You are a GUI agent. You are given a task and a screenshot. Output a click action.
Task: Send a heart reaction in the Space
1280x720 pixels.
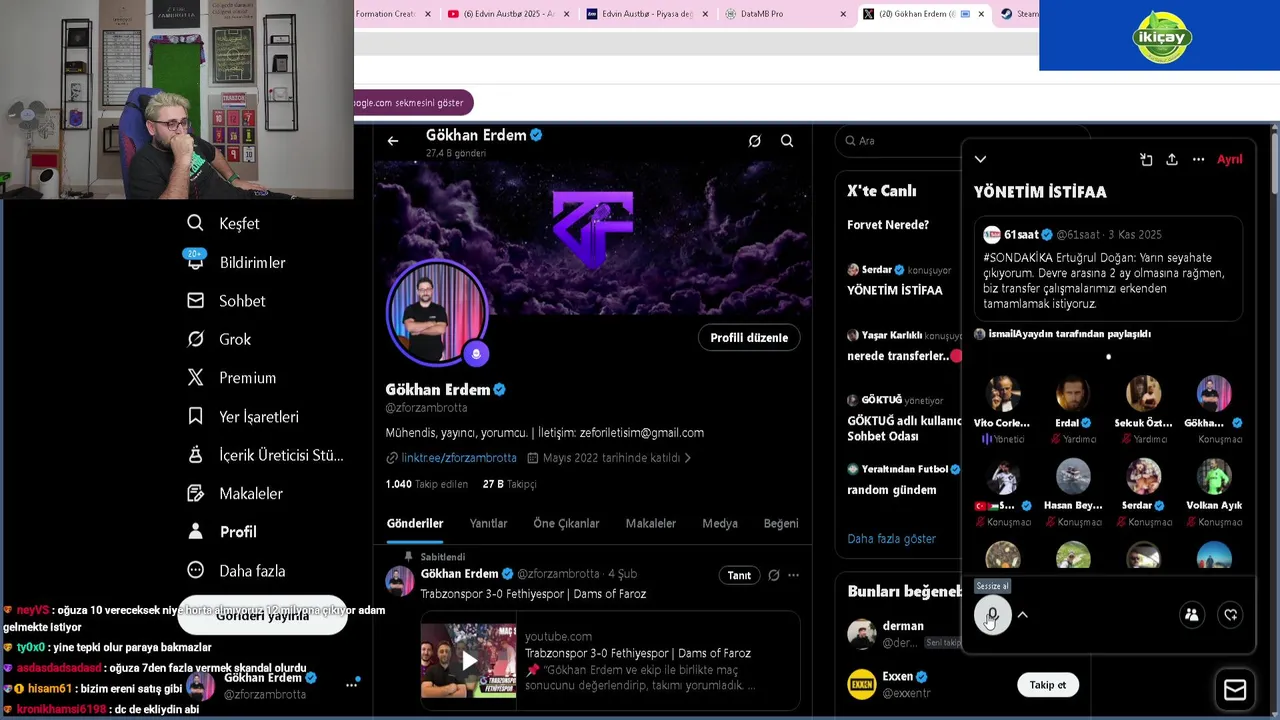1231,615
